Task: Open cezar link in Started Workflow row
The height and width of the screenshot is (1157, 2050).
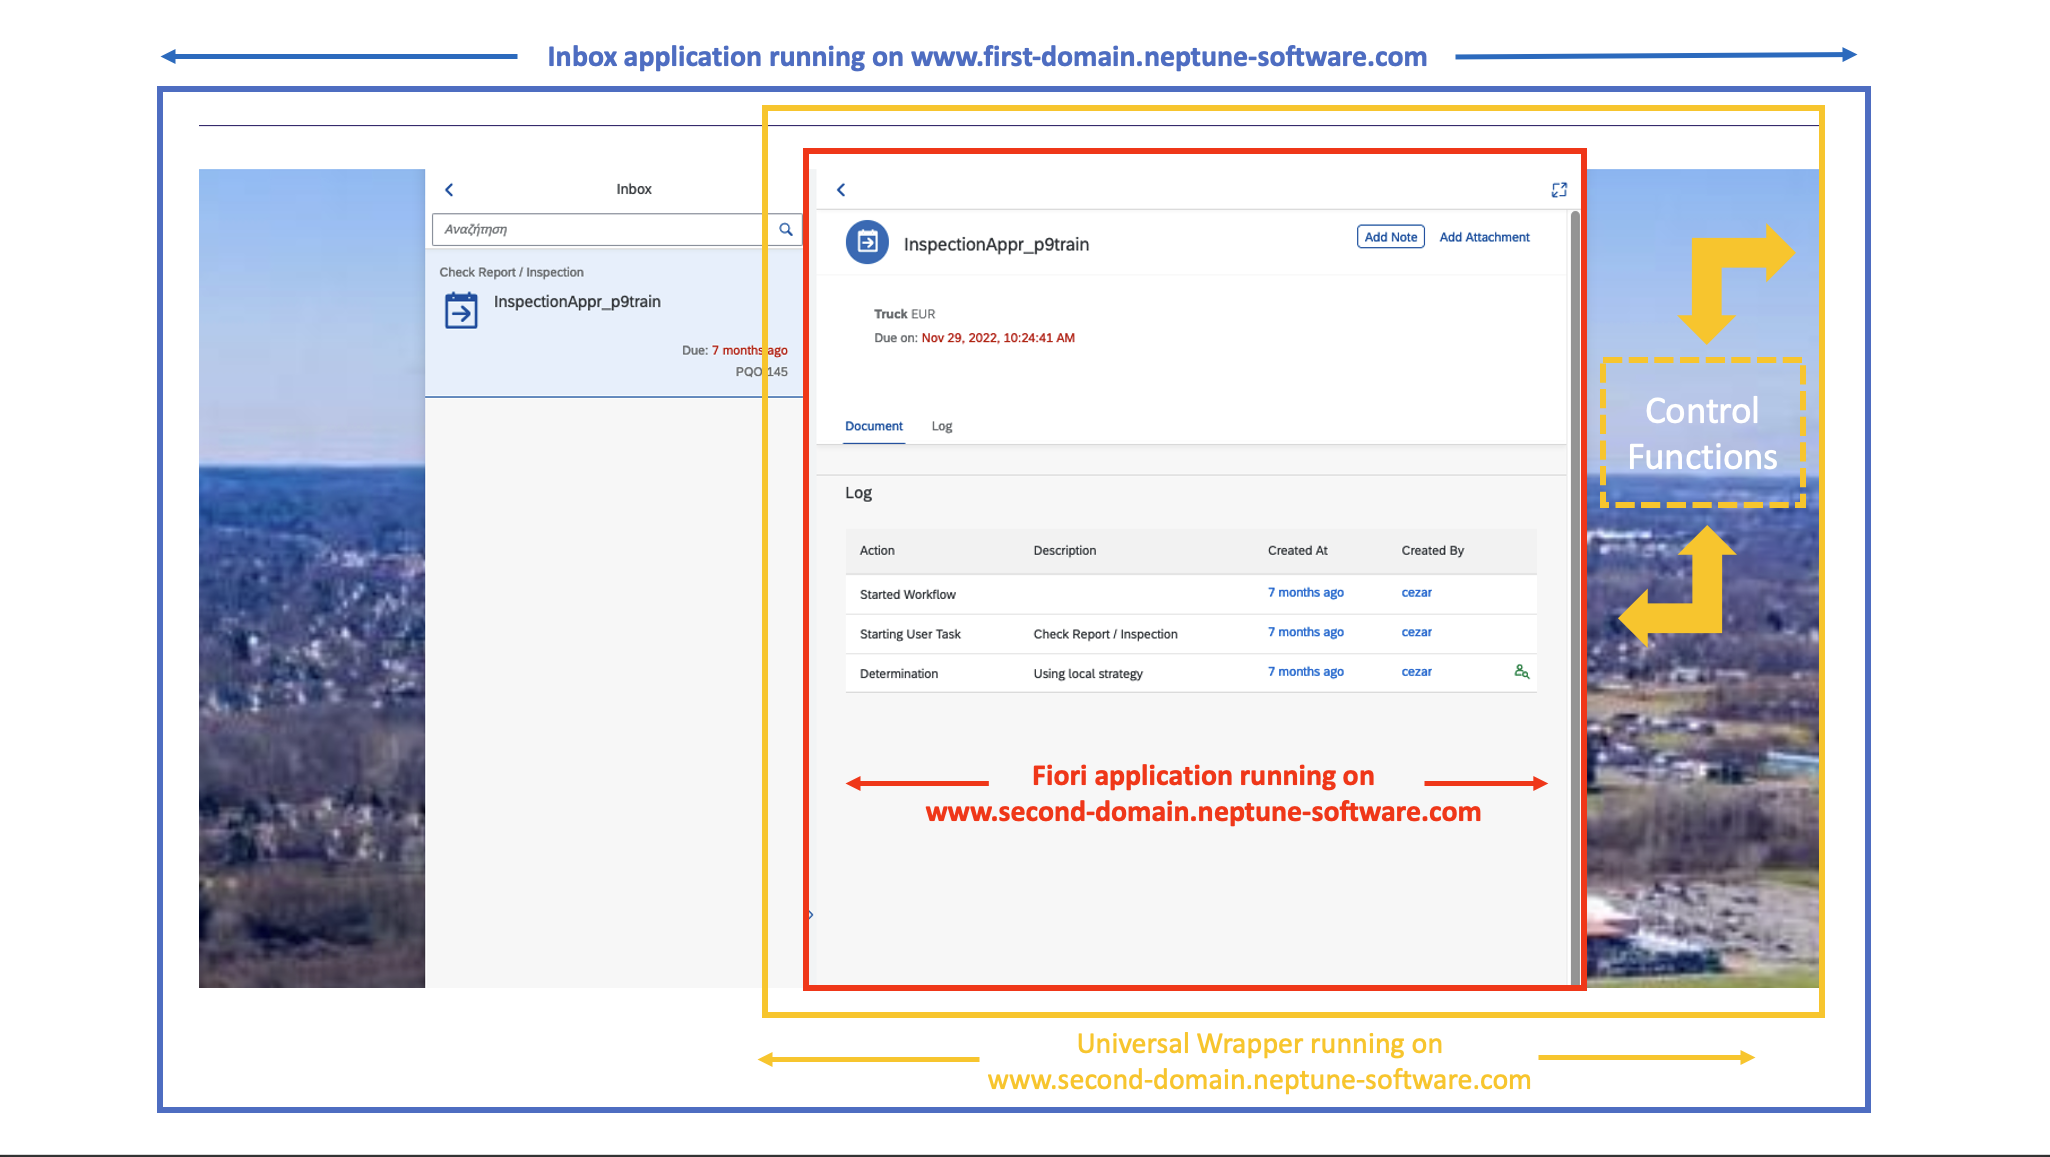Action: [1416, 593]
